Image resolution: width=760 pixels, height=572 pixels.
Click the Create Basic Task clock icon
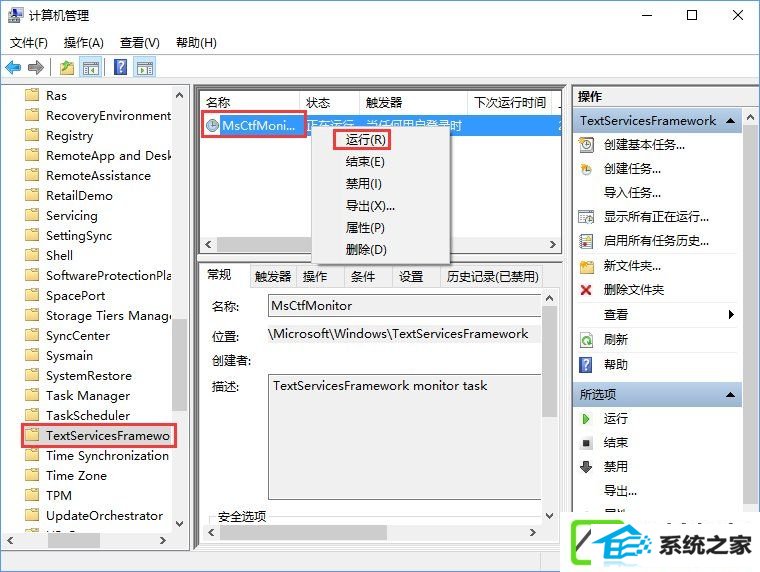(586, 144)
